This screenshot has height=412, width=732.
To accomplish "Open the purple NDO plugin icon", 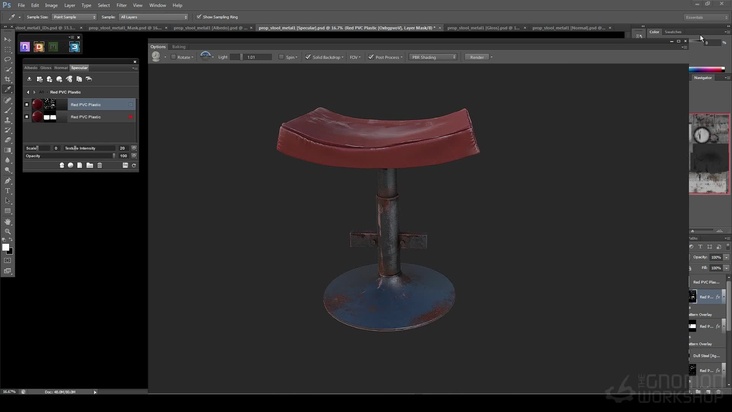I will (x=25, y=47).
